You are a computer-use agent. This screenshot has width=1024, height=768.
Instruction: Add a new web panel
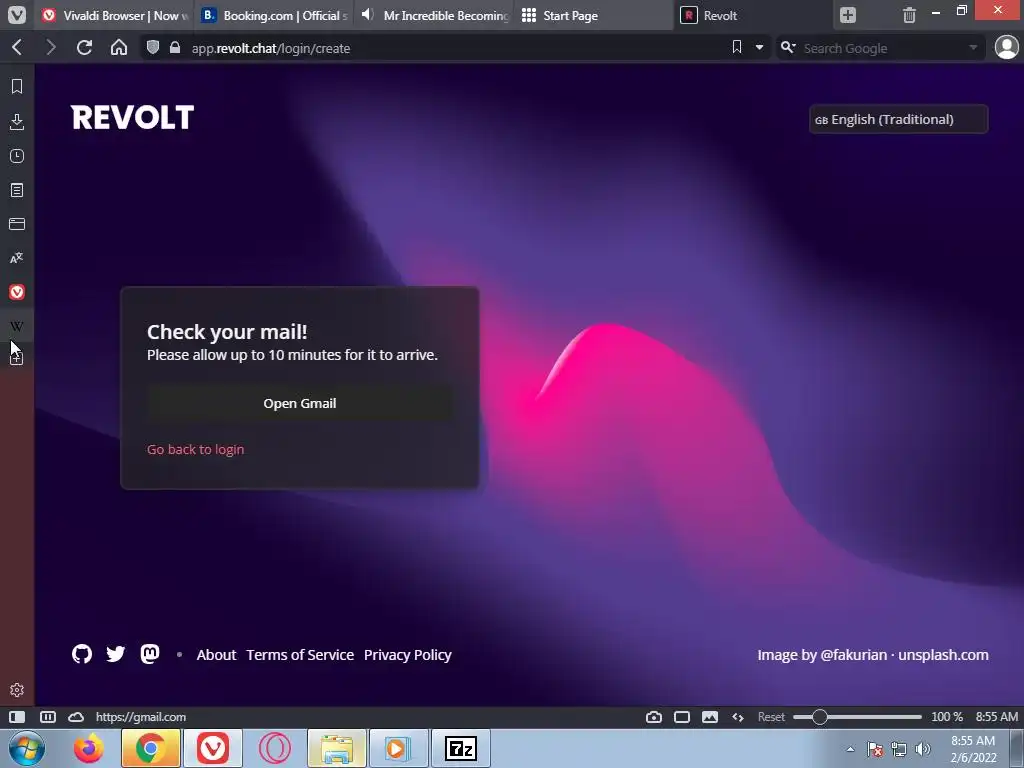coord(17,359)
